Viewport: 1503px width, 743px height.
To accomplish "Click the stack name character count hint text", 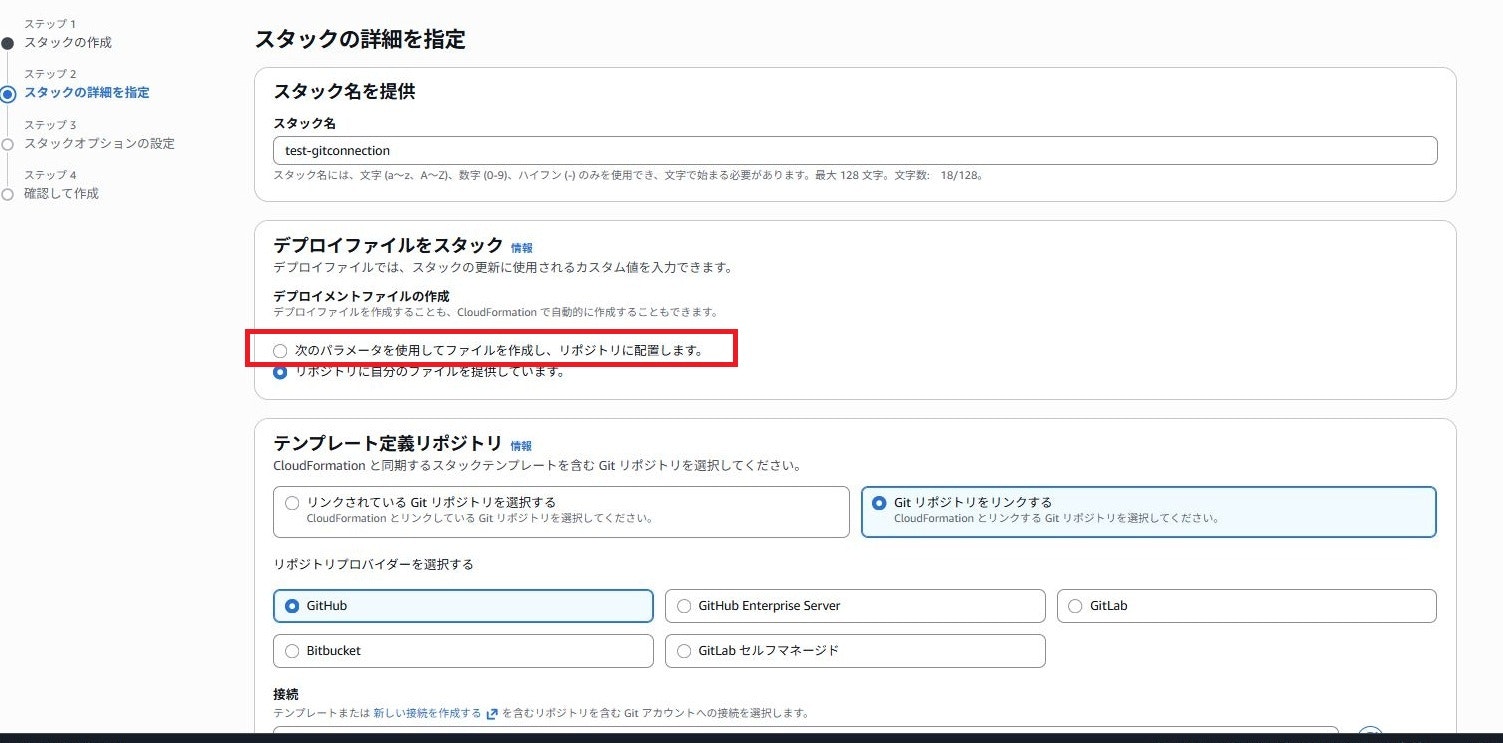I will tap(629, 175).
